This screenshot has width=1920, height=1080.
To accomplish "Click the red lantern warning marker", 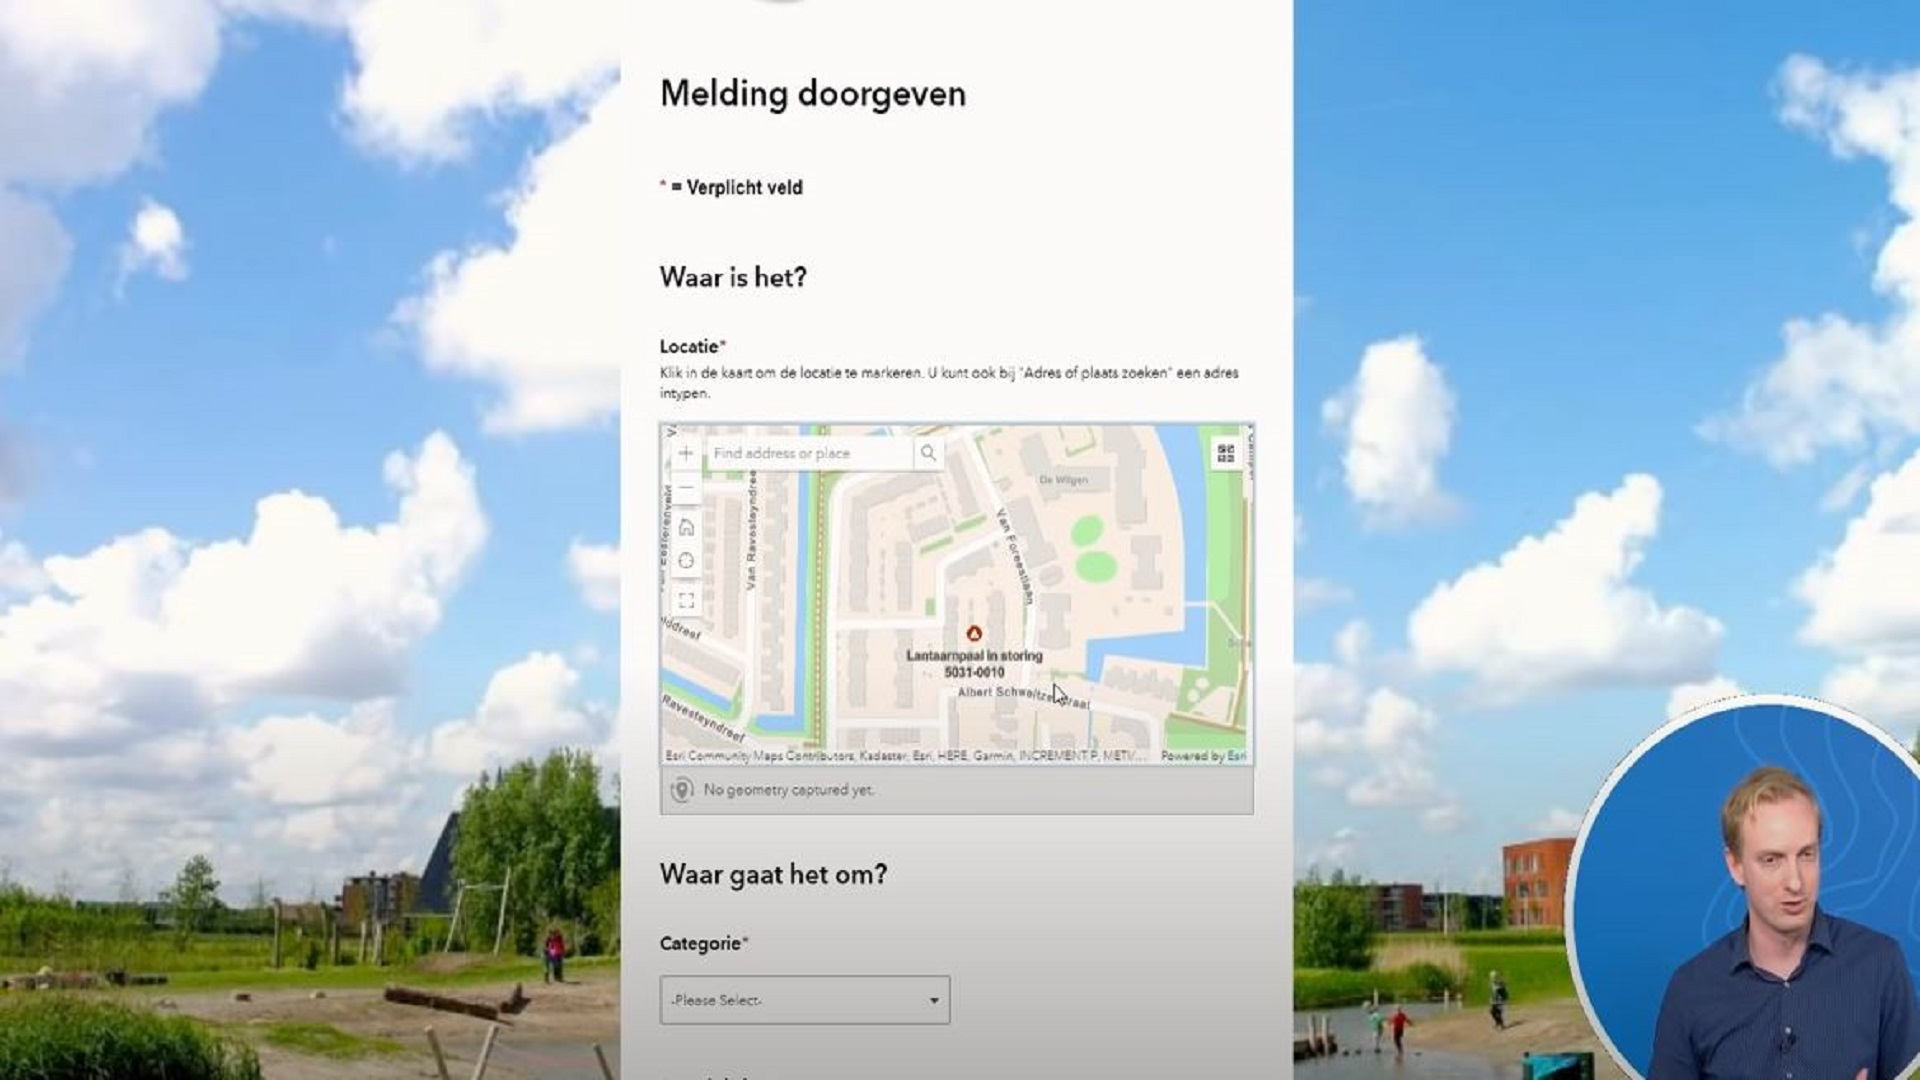I will click(973, 633).
